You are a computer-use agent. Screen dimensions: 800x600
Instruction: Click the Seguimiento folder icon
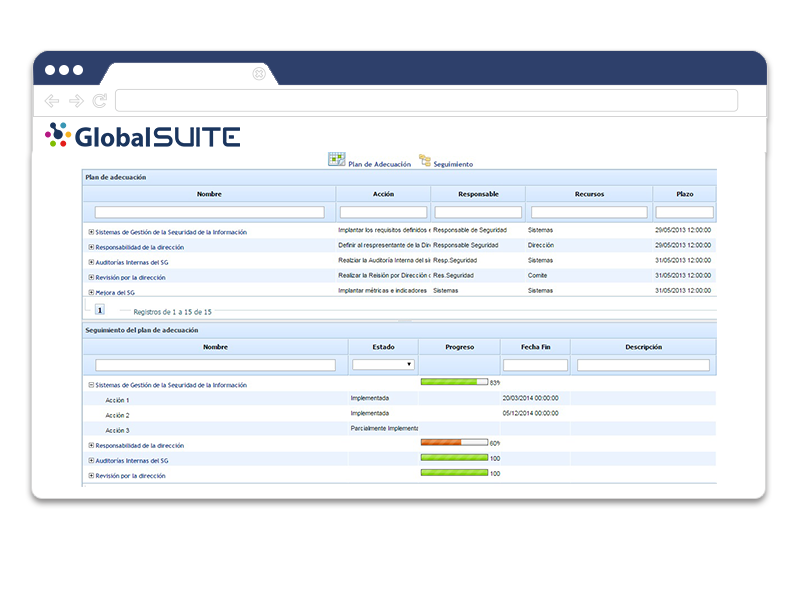pyautogui.click(x=425, y=158)
